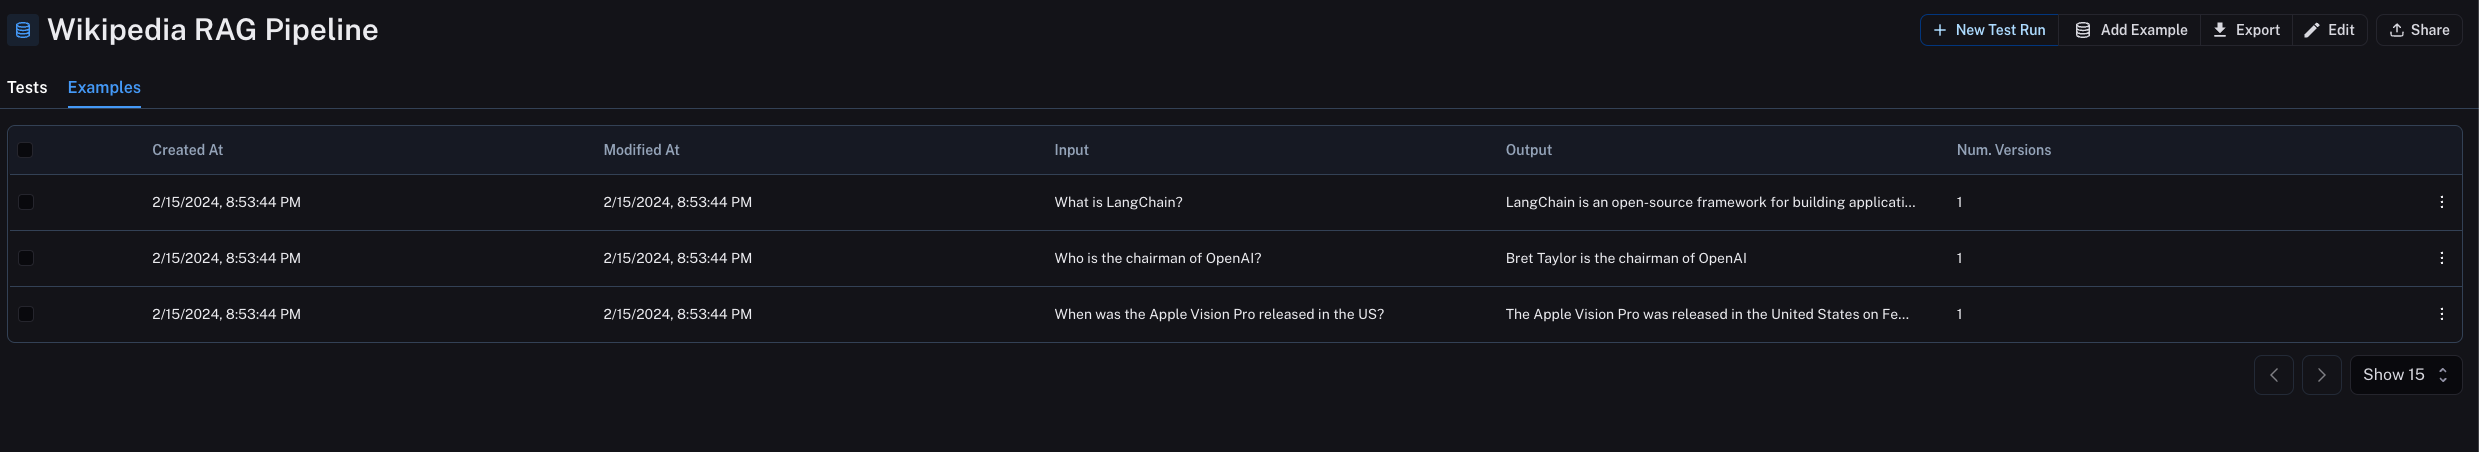Export the dataset using download button
The image size is (2479, 452).
pos(2246,30)
